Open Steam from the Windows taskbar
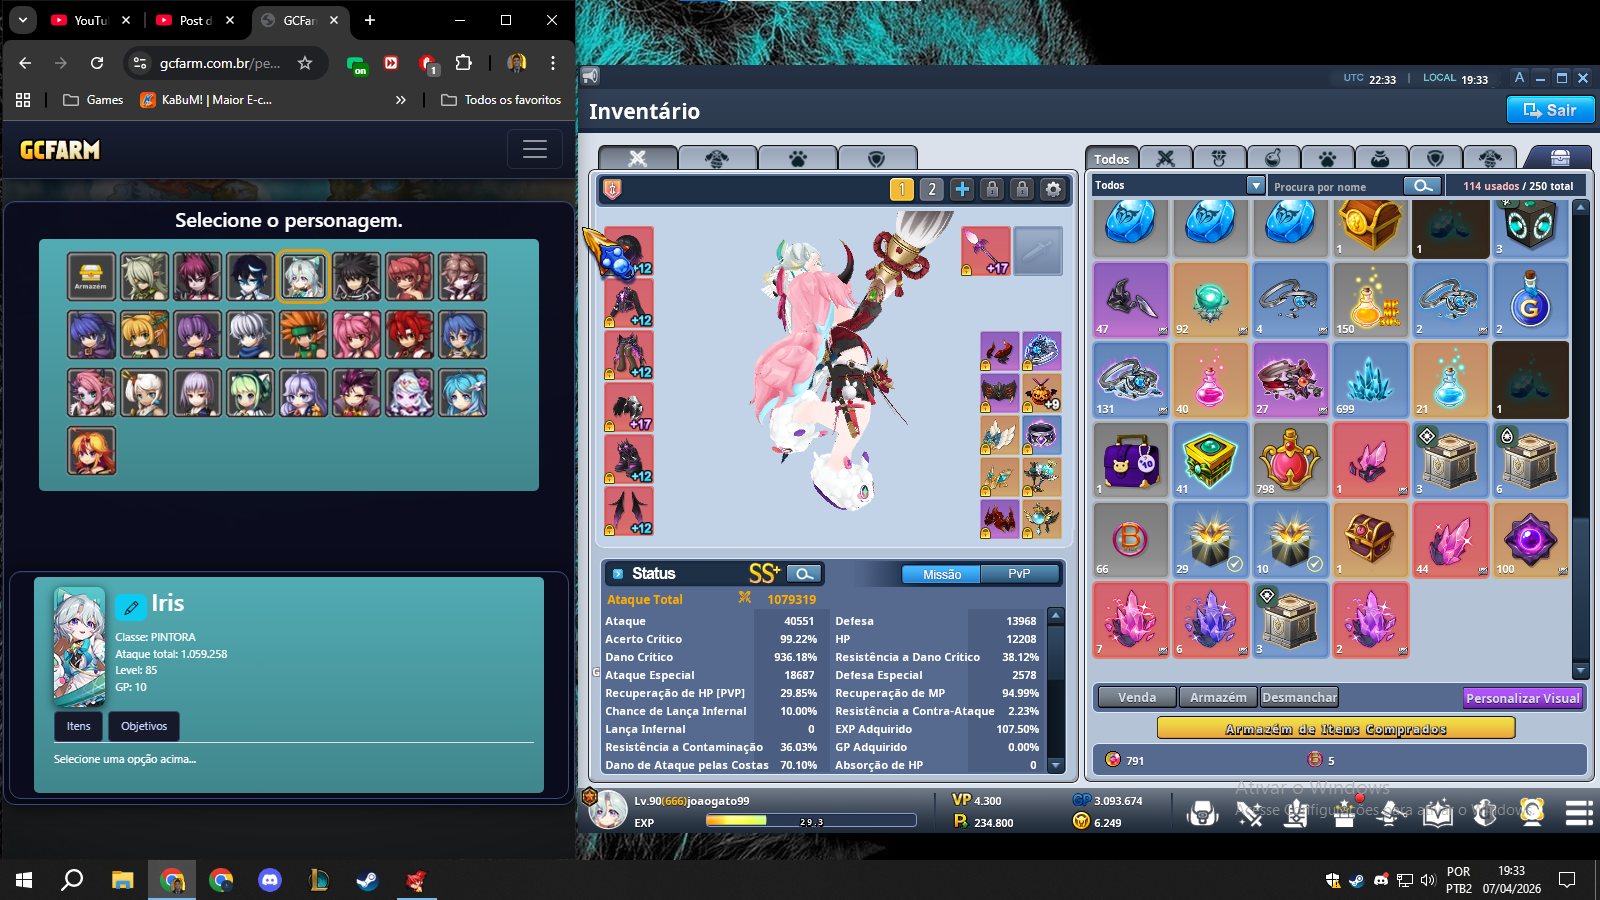 tap(367, 880)
